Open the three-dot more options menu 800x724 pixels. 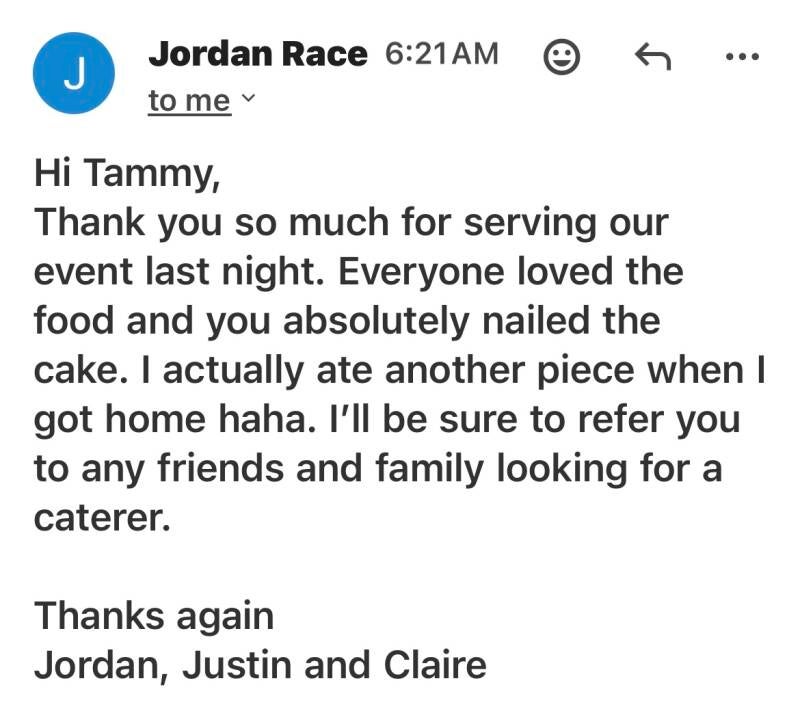tap(742, 57)
